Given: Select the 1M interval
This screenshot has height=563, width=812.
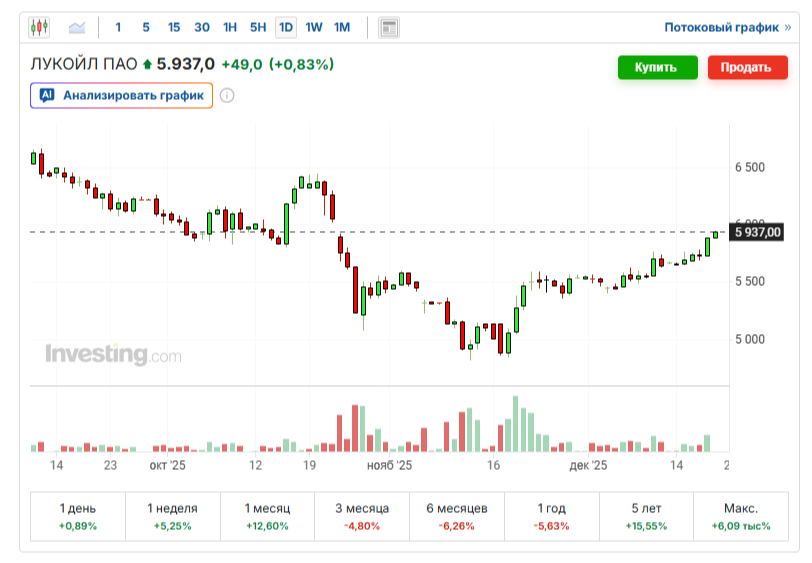Looking at the screenshot, I should (x=342, y=27).
